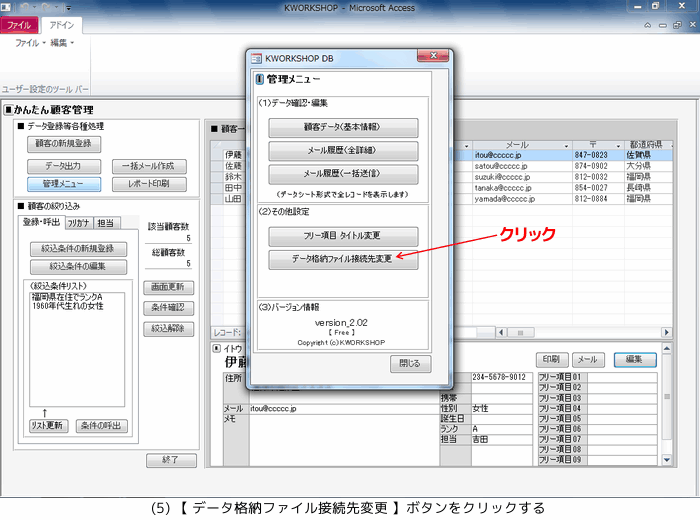
Task: Select 福岡県在住でランクA in the list
Action: coord(67,297)
